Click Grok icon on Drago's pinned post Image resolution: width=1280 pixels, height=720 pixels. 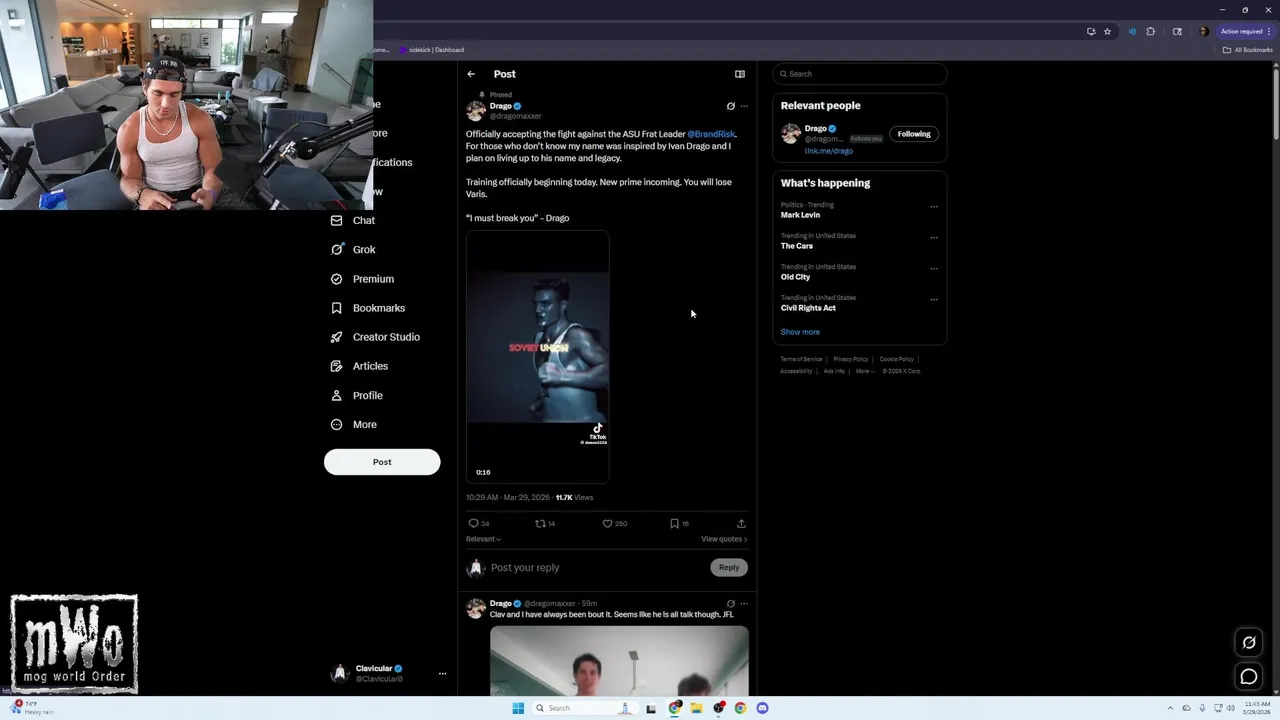[730, 106]
